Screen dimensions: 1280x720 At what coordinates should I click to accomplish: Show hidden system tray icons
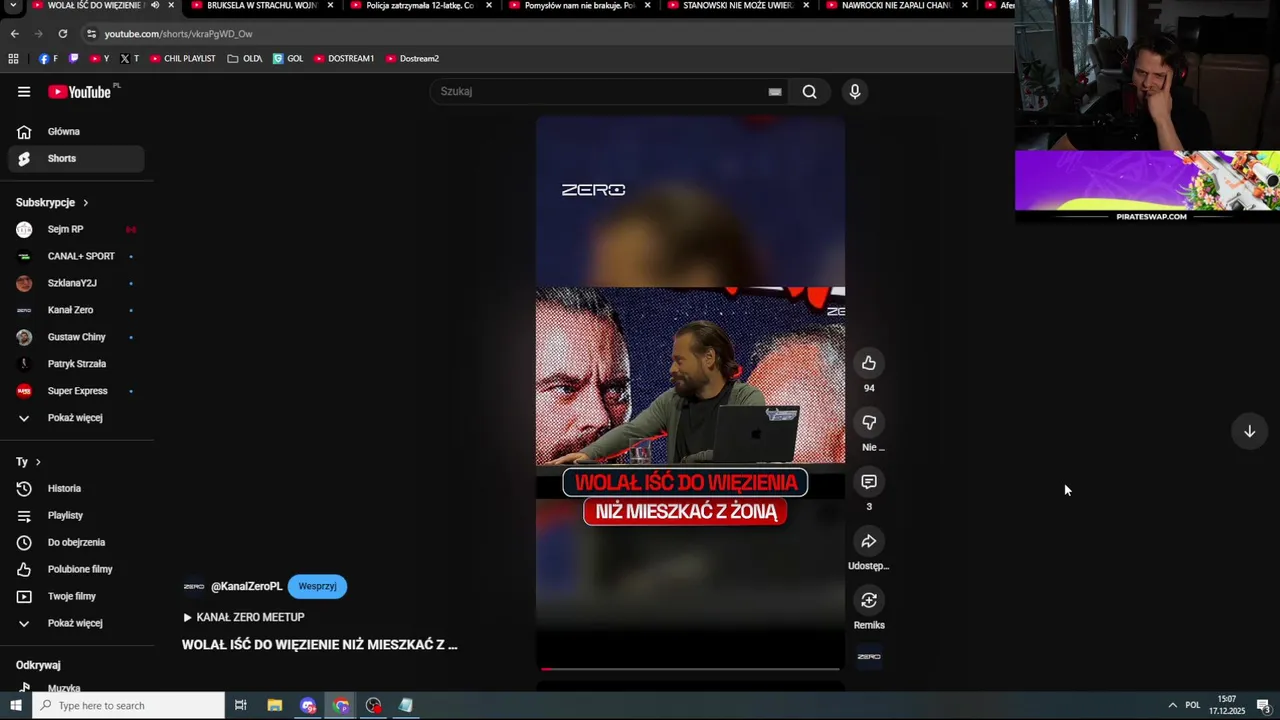pyautogui.click(x=1172, y=706)
